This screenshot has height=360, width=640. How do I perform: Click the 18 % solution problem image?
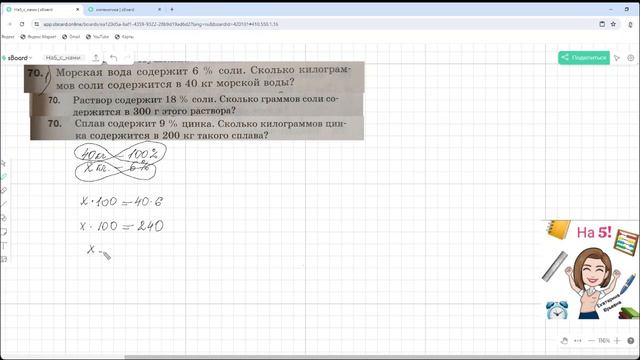tap(197, 104)
